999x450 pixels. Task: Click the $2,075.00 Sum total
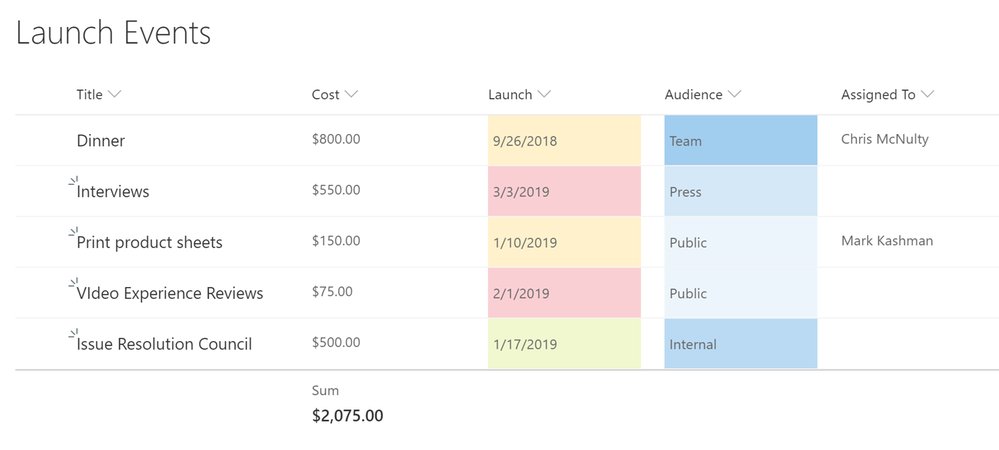[348, 416]
